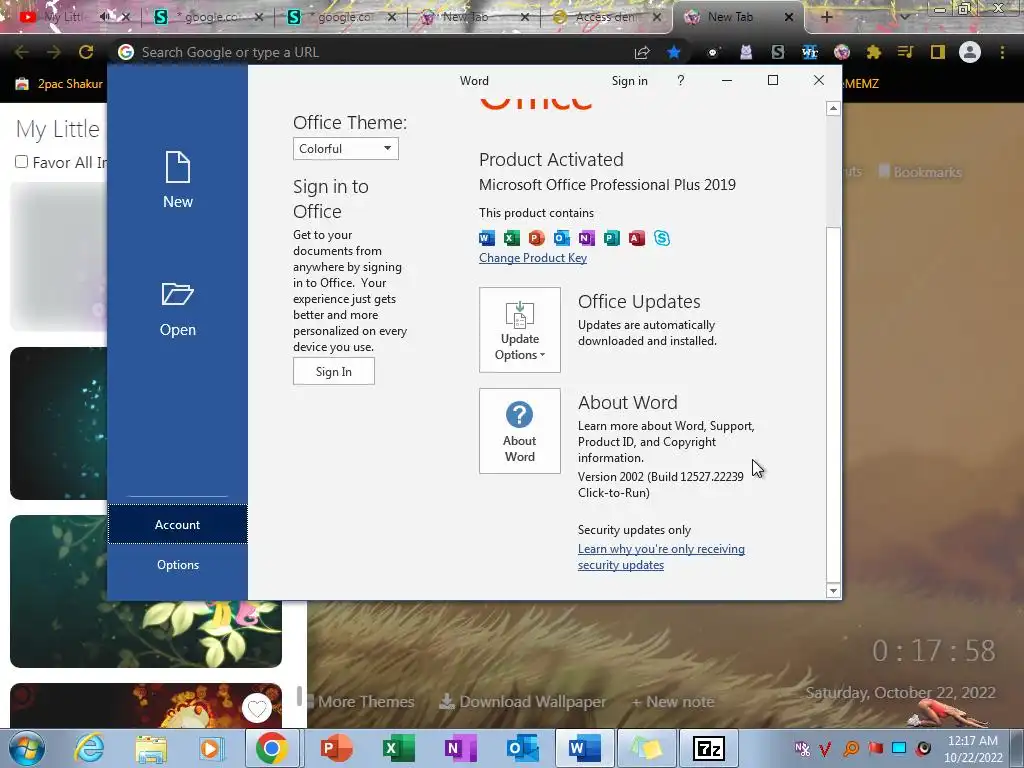Open the Office Theme Colorful combo box
The image size is (1024, 768).
pos(345,149)
